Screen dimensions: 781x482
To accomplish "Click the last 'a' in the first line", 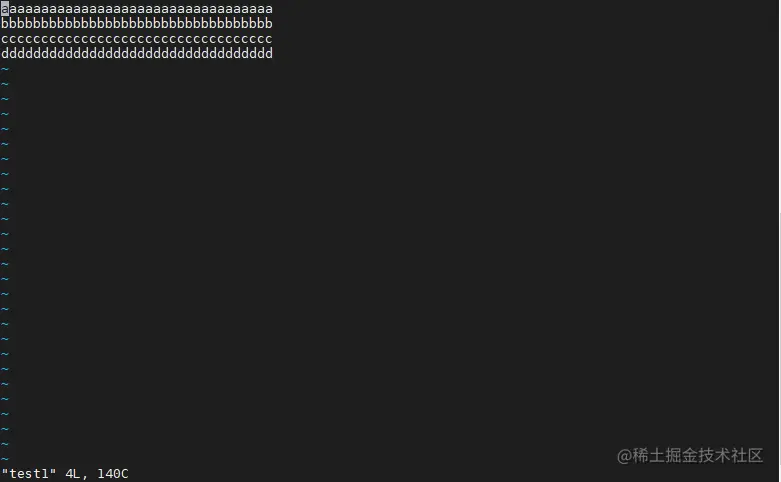I will [269, 9].
